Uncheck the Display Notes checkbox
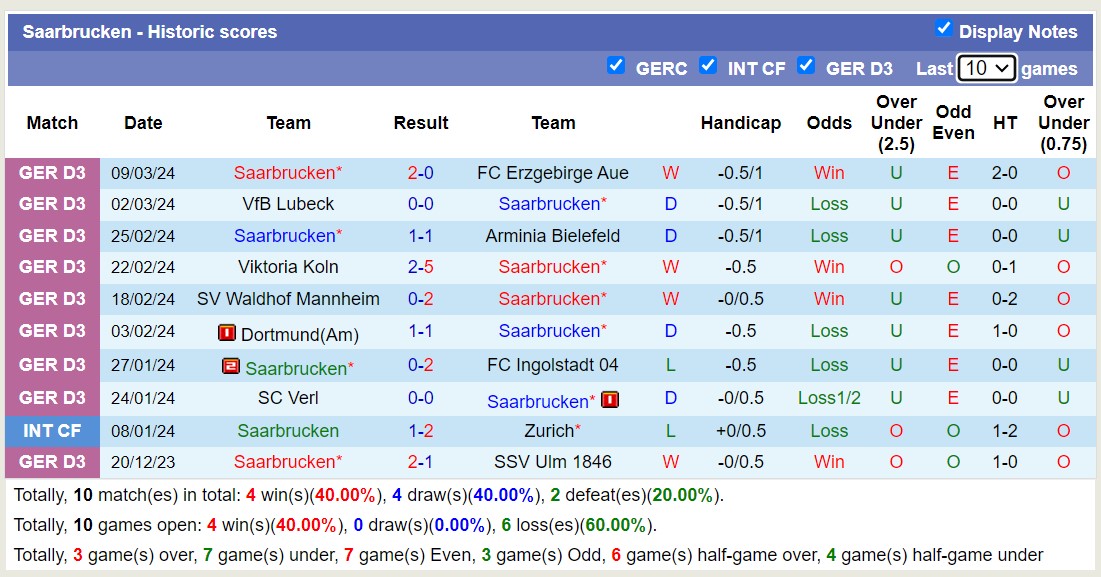1101x577 pixels. [x=944, y=30]
